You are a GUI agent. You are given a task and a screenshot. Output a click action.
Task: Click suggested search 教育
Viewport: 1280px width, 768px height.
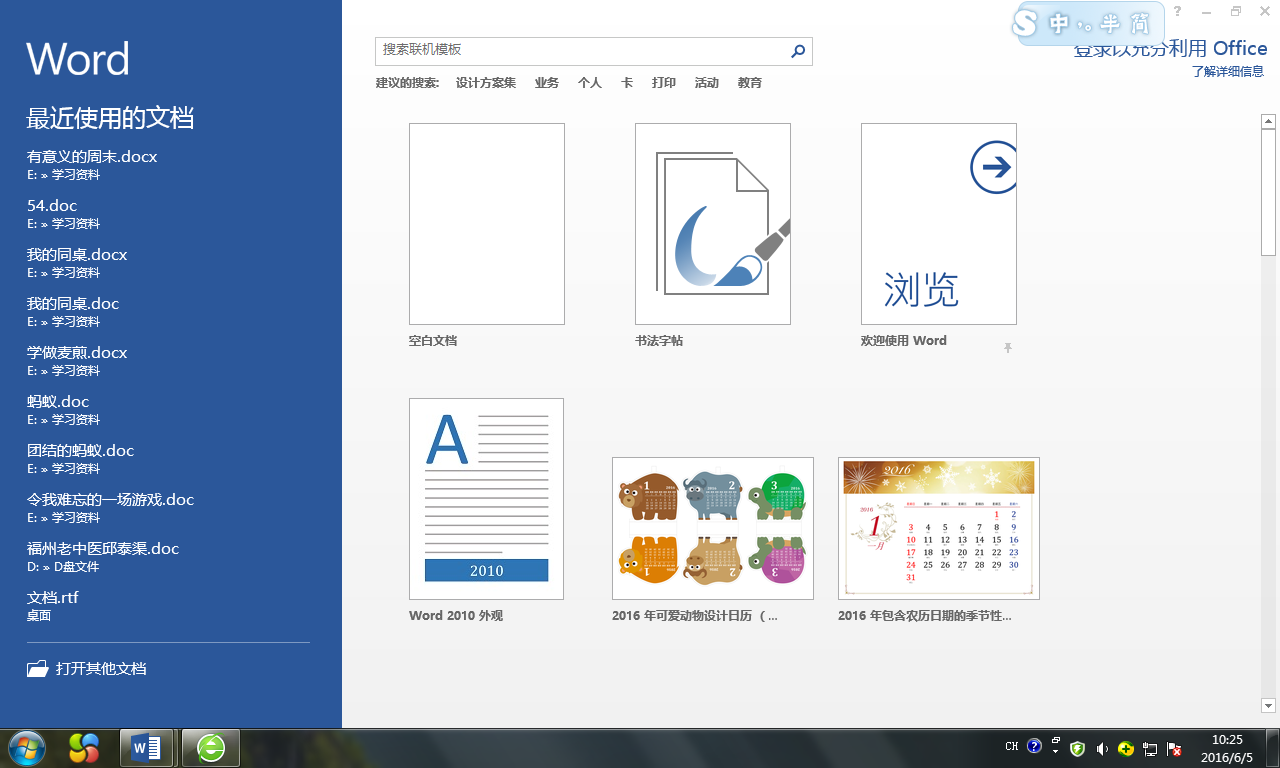(x=750, y=83)
